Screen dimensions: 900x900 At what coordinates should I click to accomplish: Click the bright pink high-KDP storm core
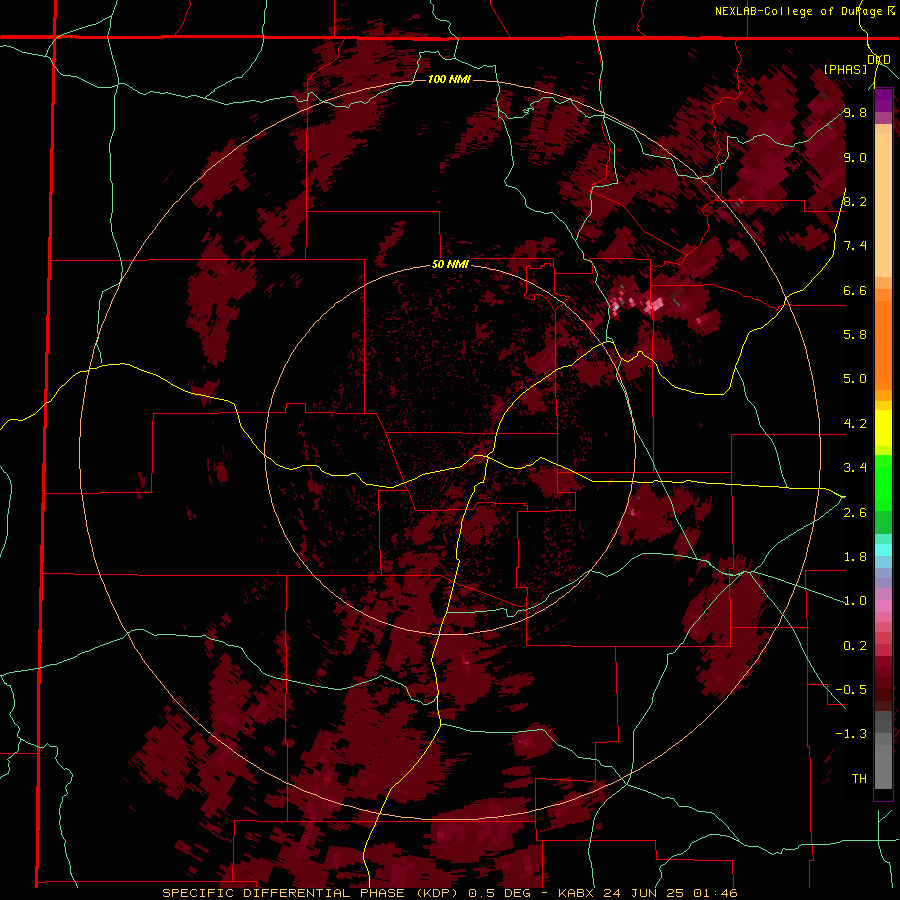pyautogui.click(x=654, y=304)
